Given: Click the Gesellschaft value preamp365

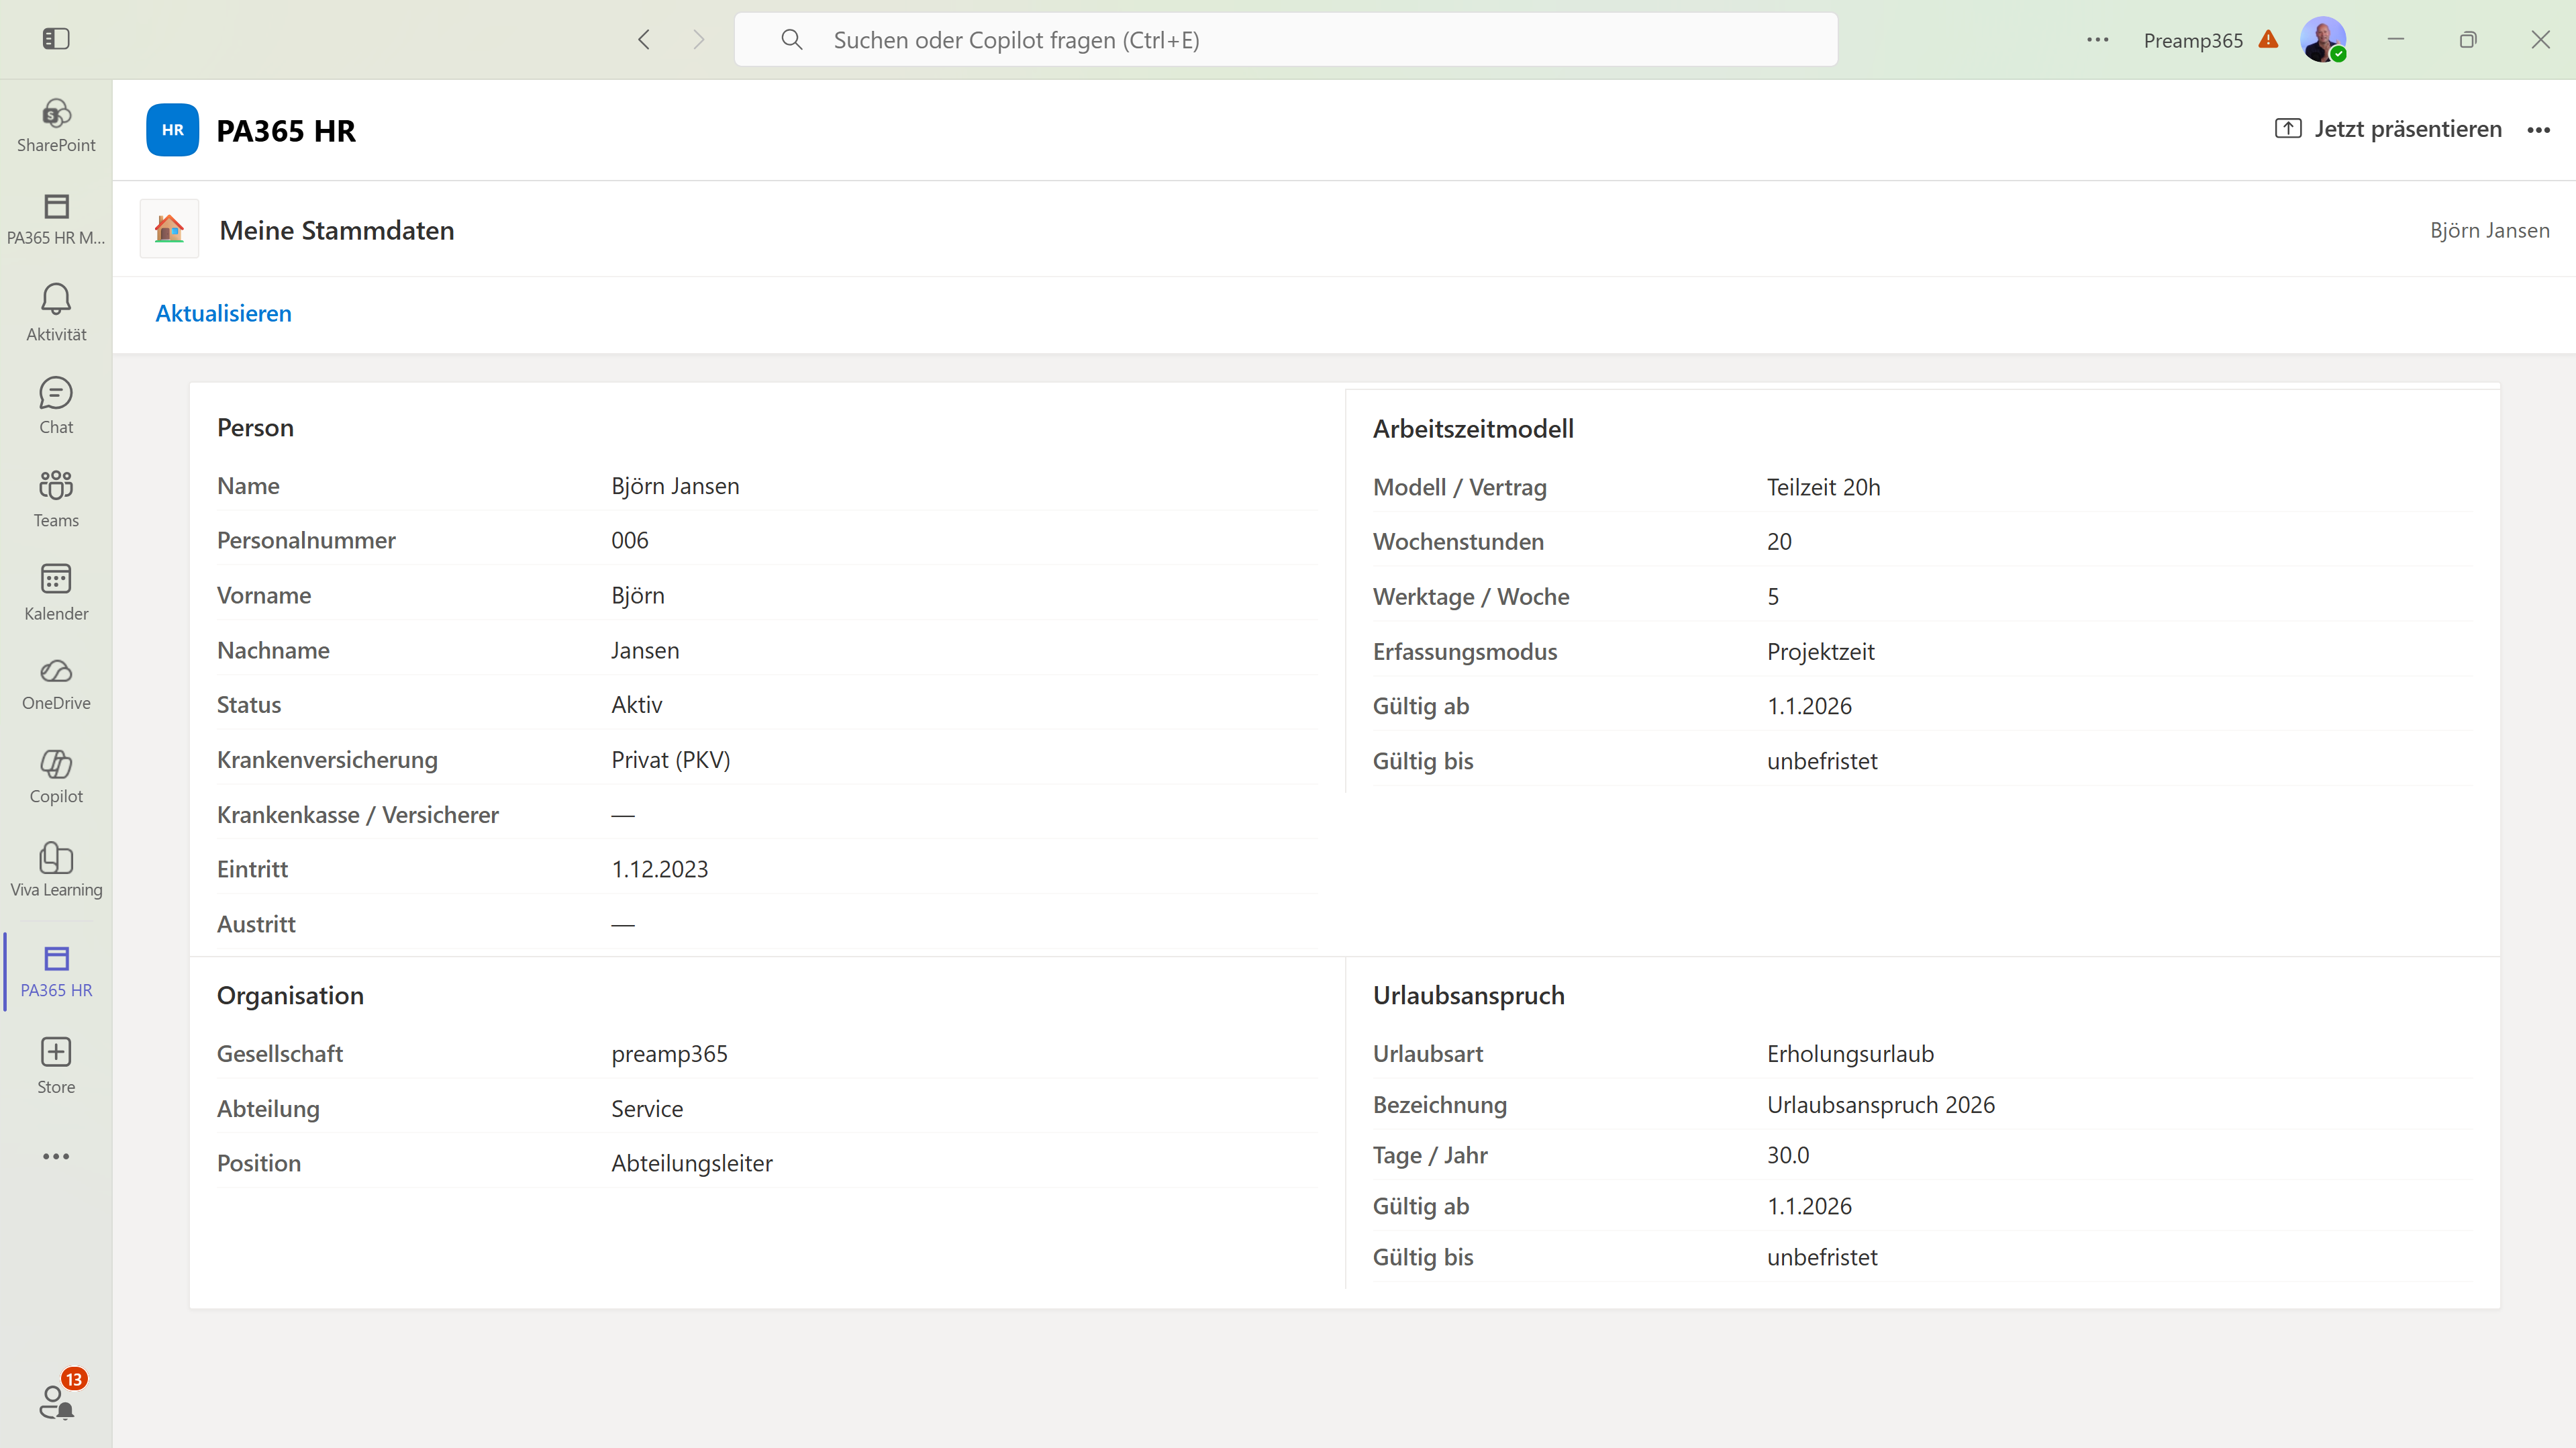Looking at the screenshot, I should click(x=669, y=1054).
